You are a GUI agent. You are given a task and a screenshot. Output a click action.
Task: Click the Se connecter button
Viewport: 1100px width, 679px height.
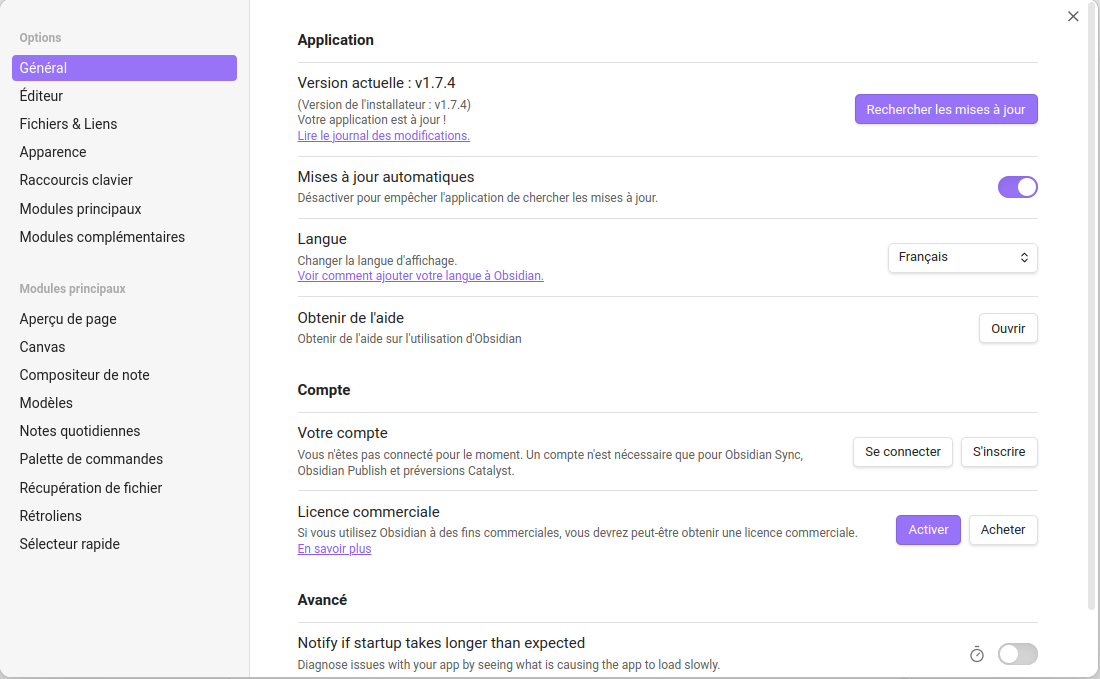(902, 452)
